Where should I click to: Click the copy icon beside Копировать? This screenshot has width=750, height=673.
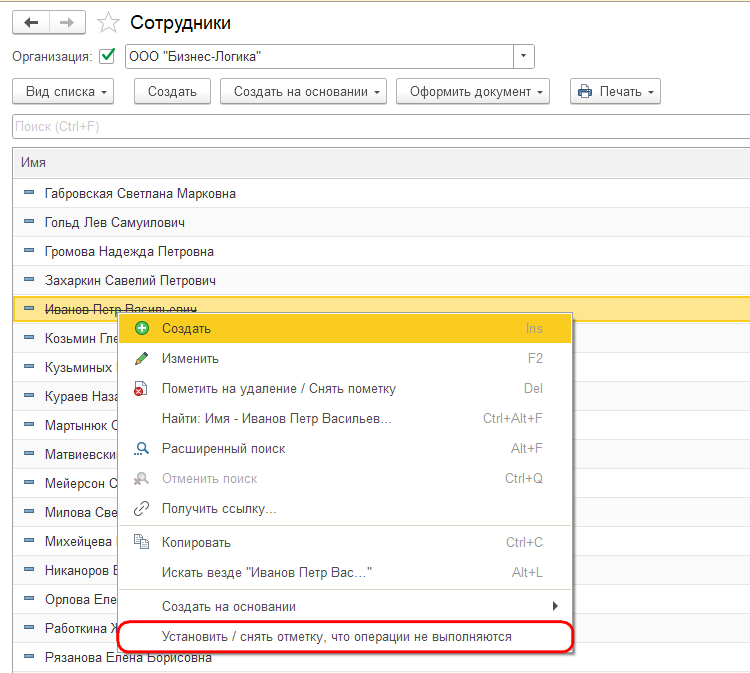(x=141, y=541)
